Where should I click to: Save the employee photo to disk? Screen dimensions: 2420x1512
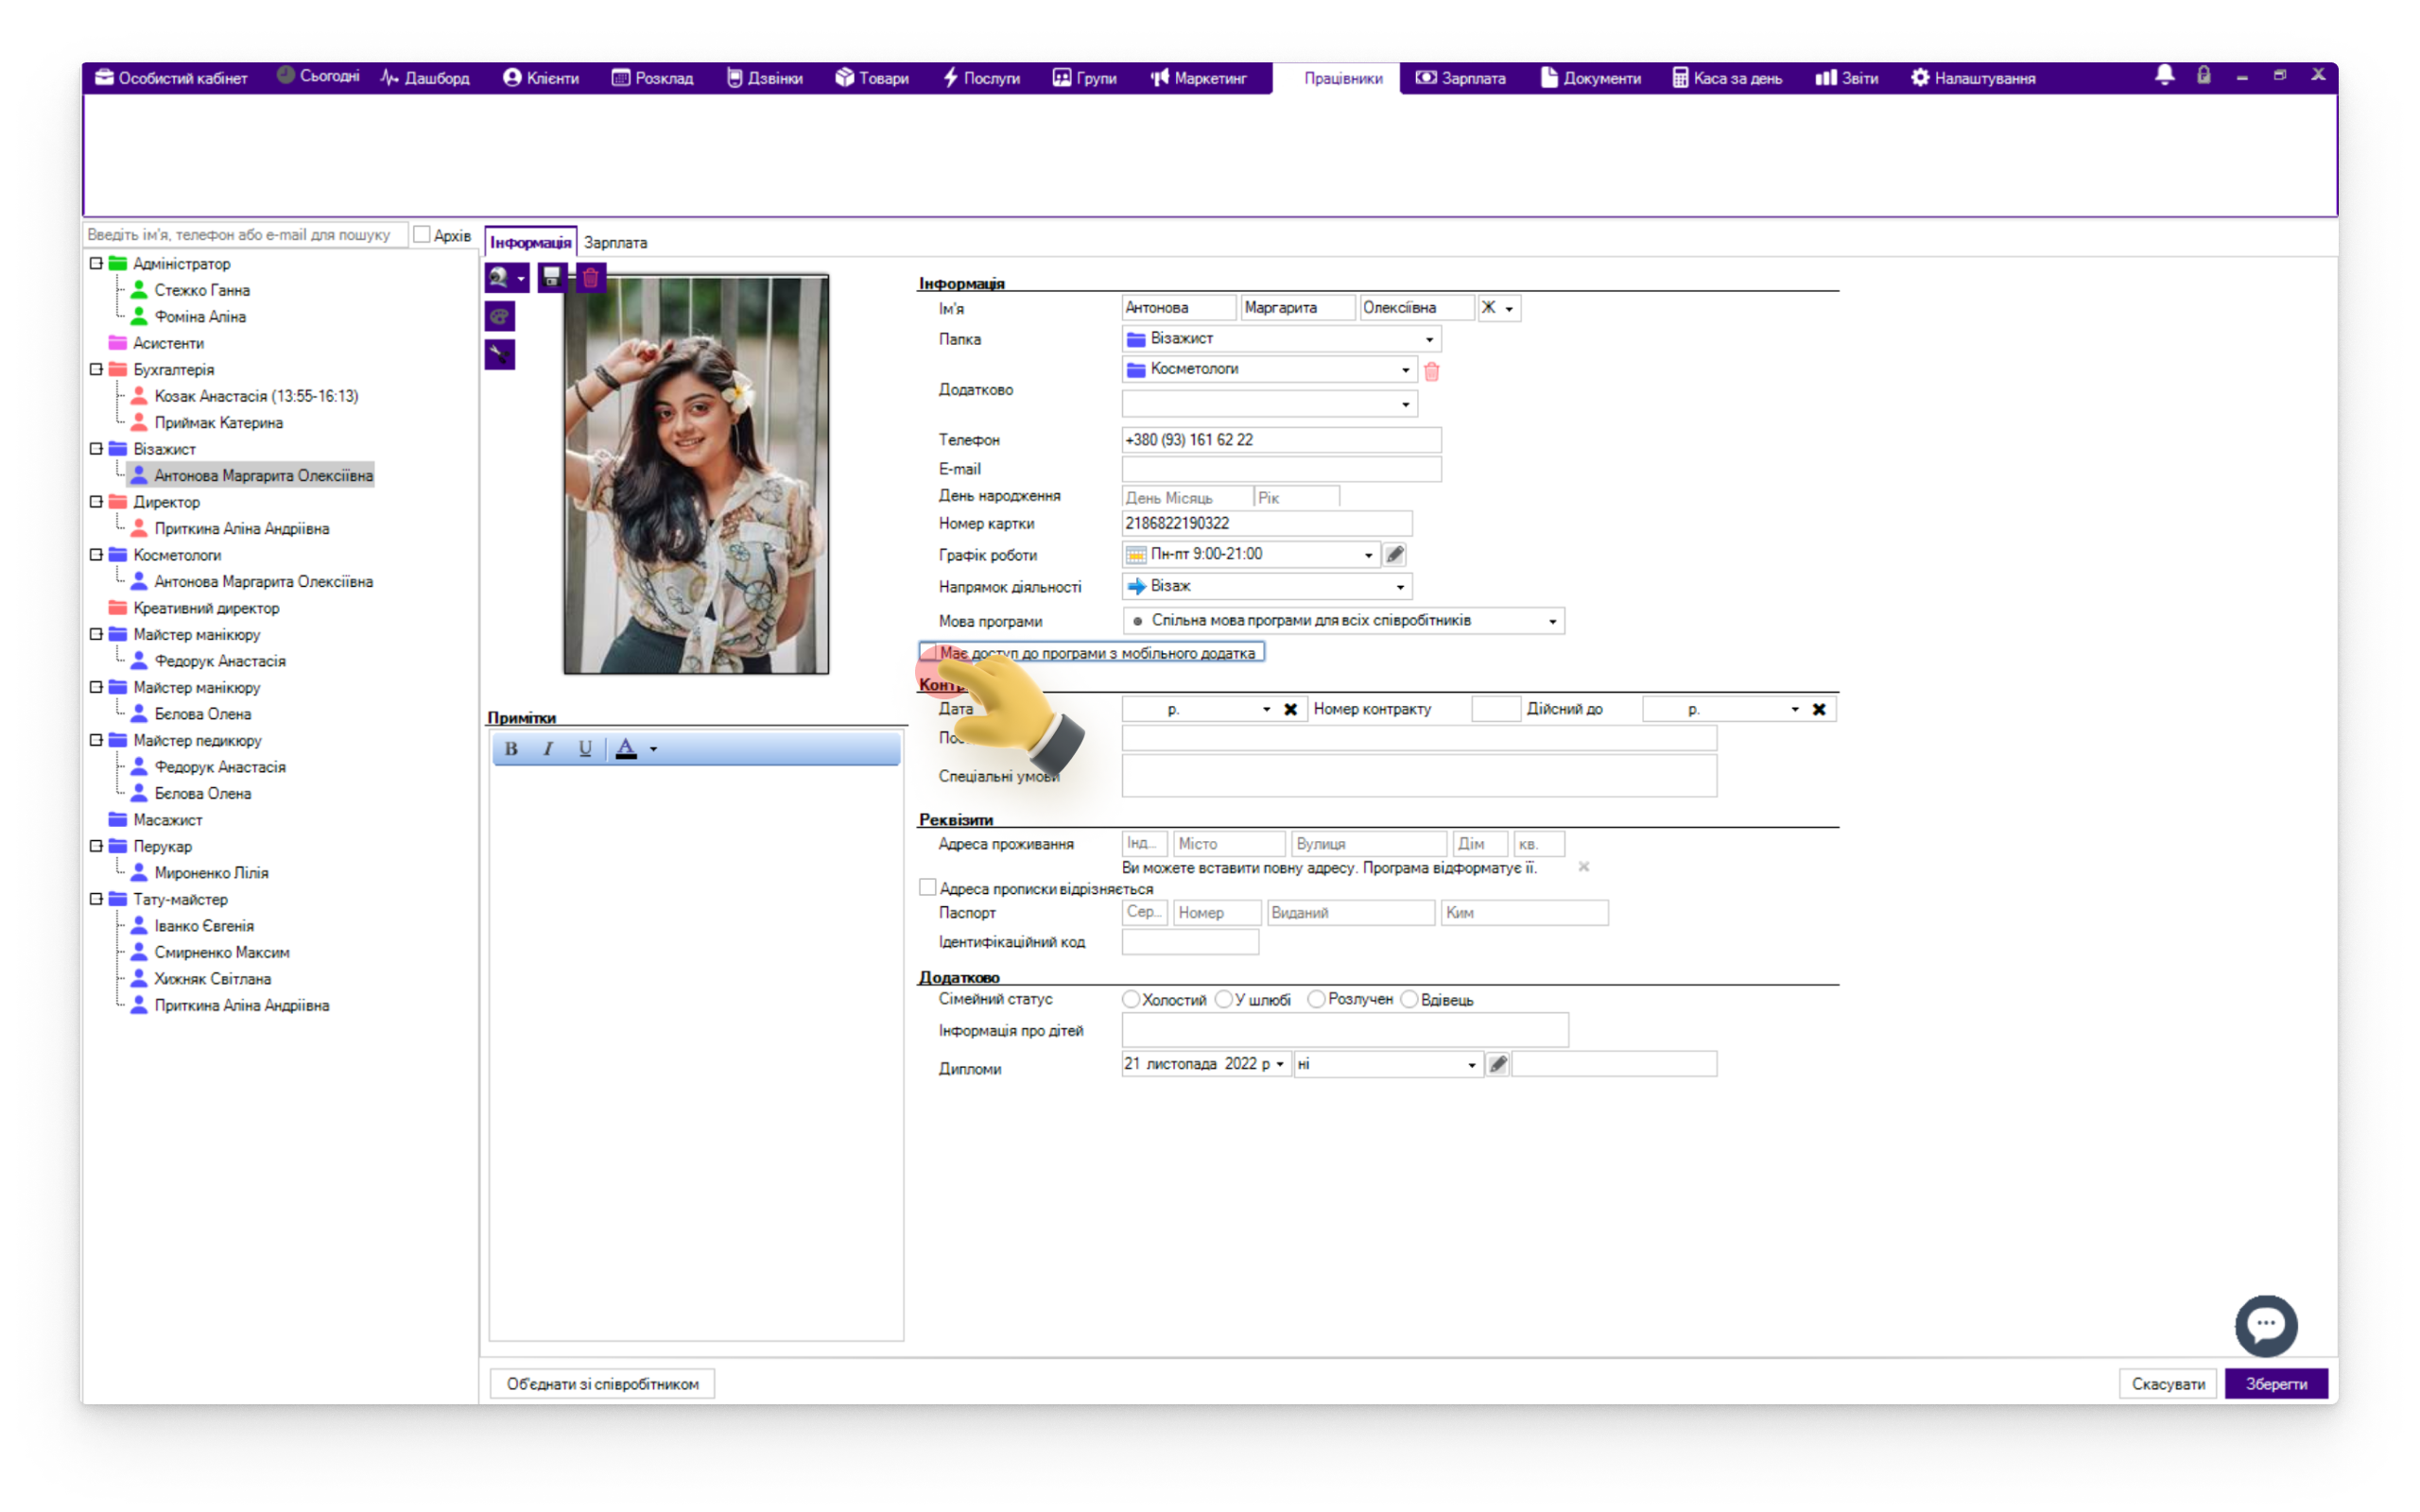tap(551, 277)
